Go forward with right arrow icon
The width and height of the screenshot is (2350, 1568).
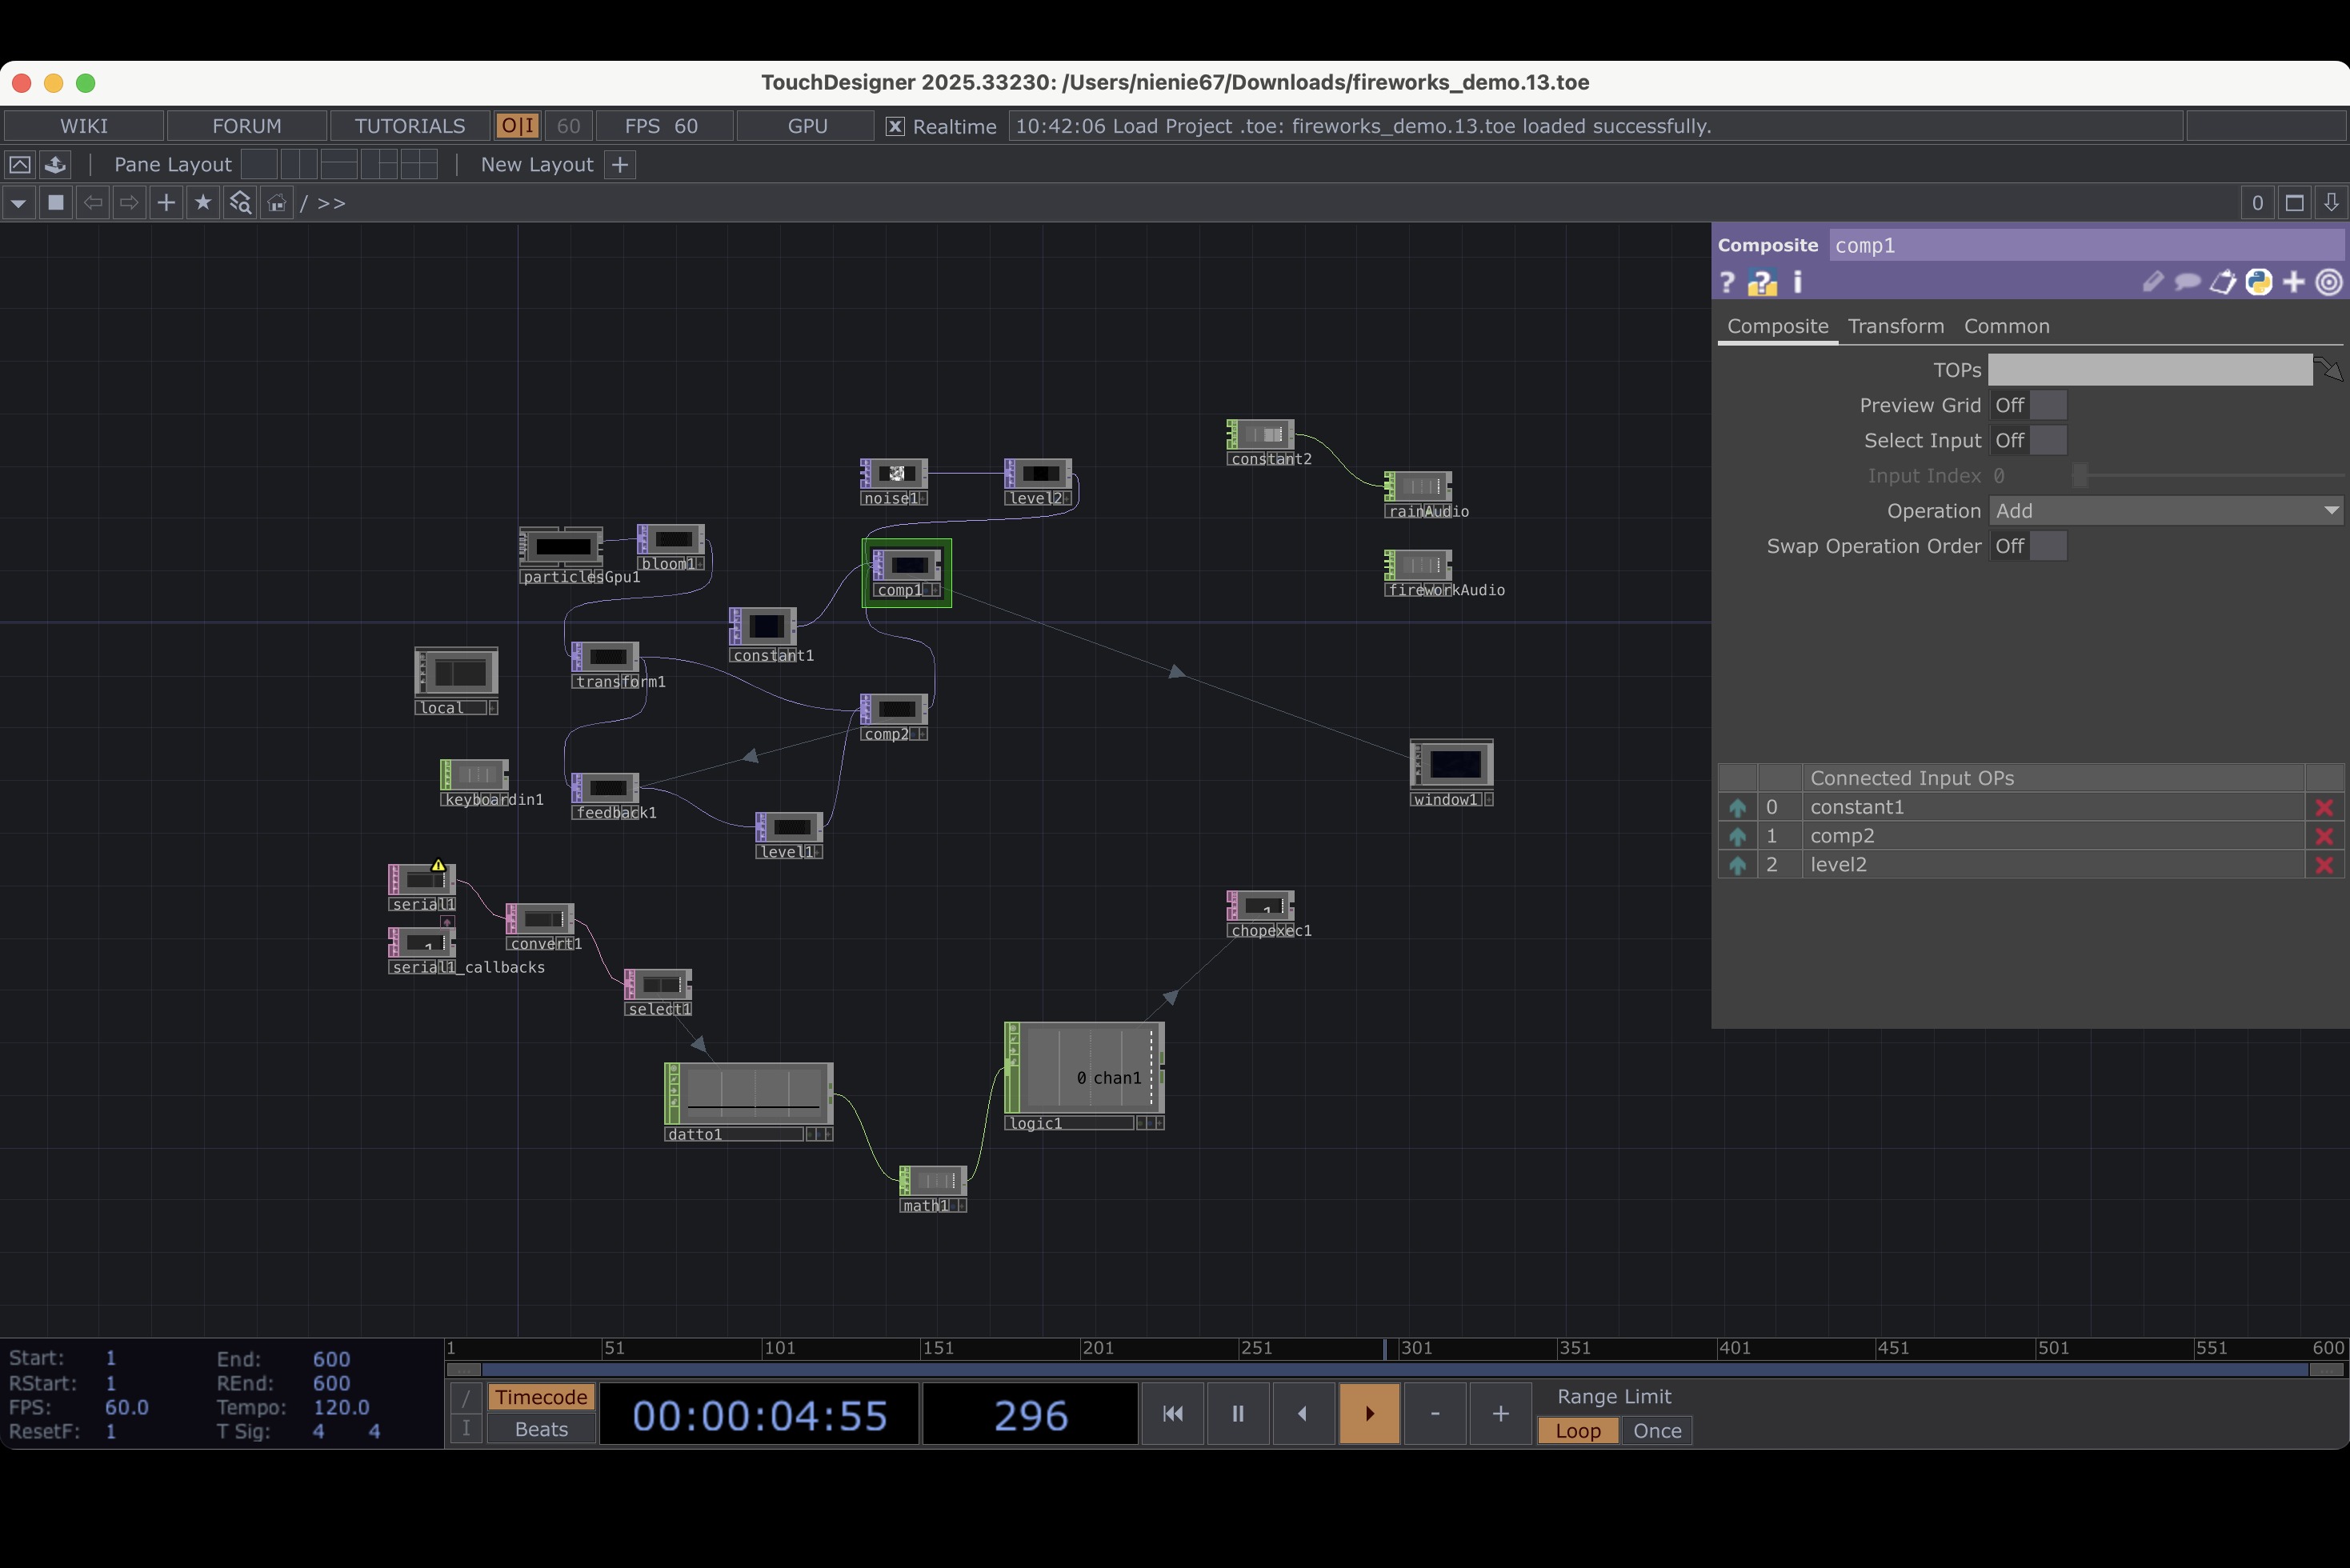(x=129, y=203)
